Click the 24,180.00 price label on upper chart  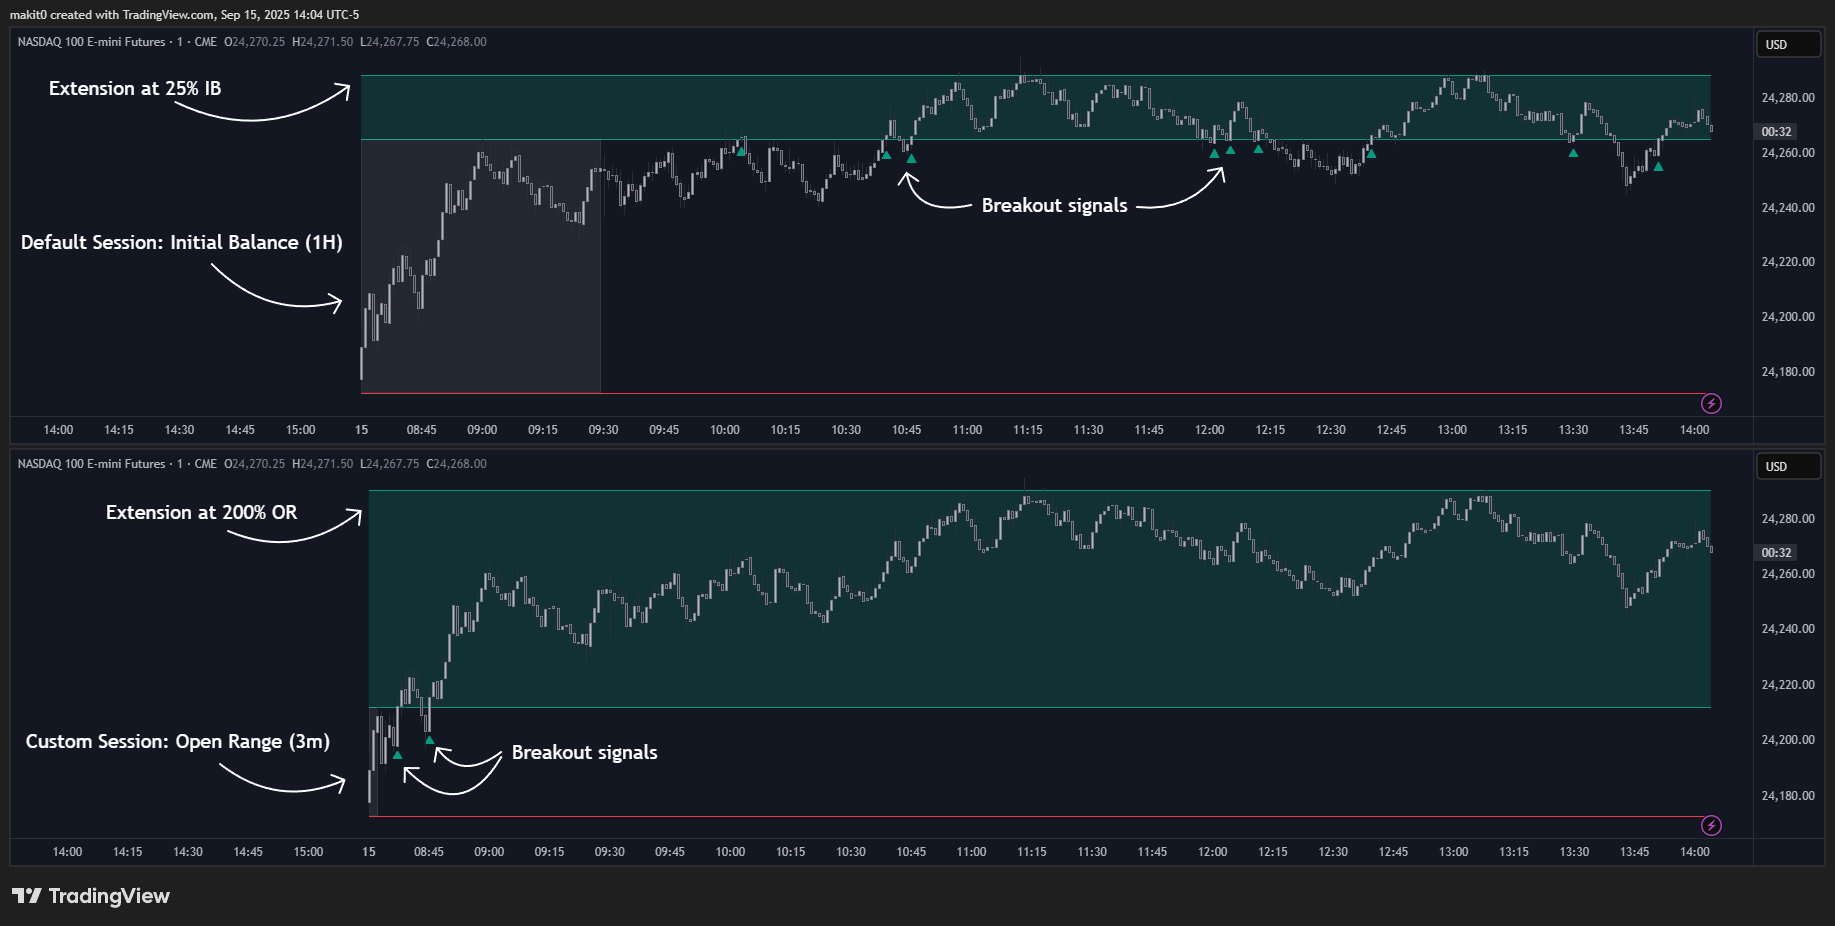coord(1788,372)
